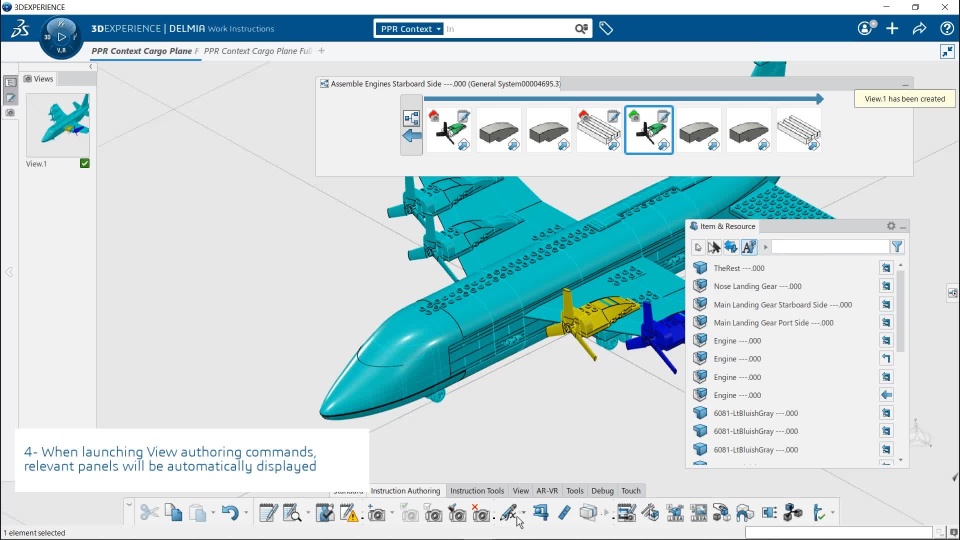Switch to Instruction Authoring tab
The image size is (960, 540).
point(405,490)
